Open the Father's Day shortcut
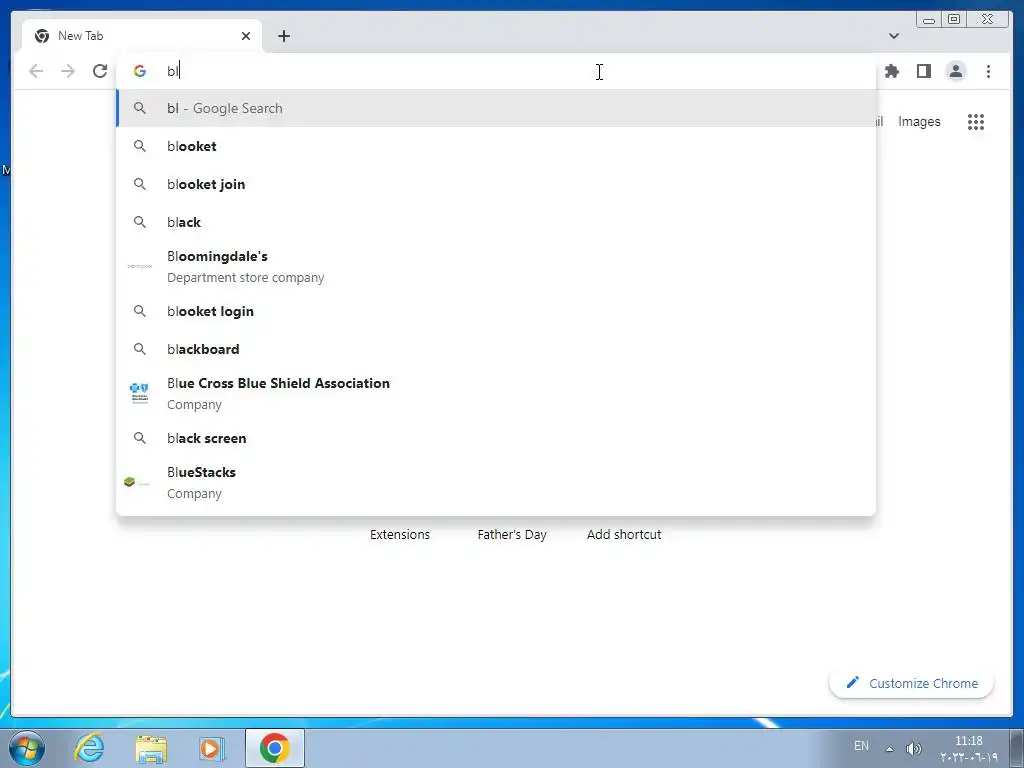1024x768 pixels. (512, 535)
